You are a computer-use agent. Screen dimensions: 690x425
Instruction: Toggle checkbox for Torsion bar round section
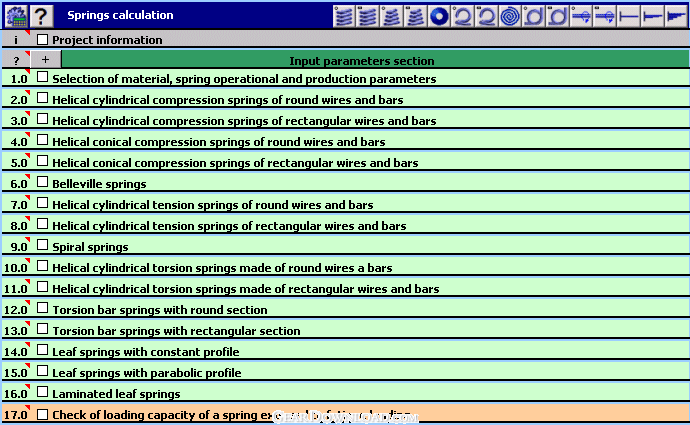[x=42, y=308]
